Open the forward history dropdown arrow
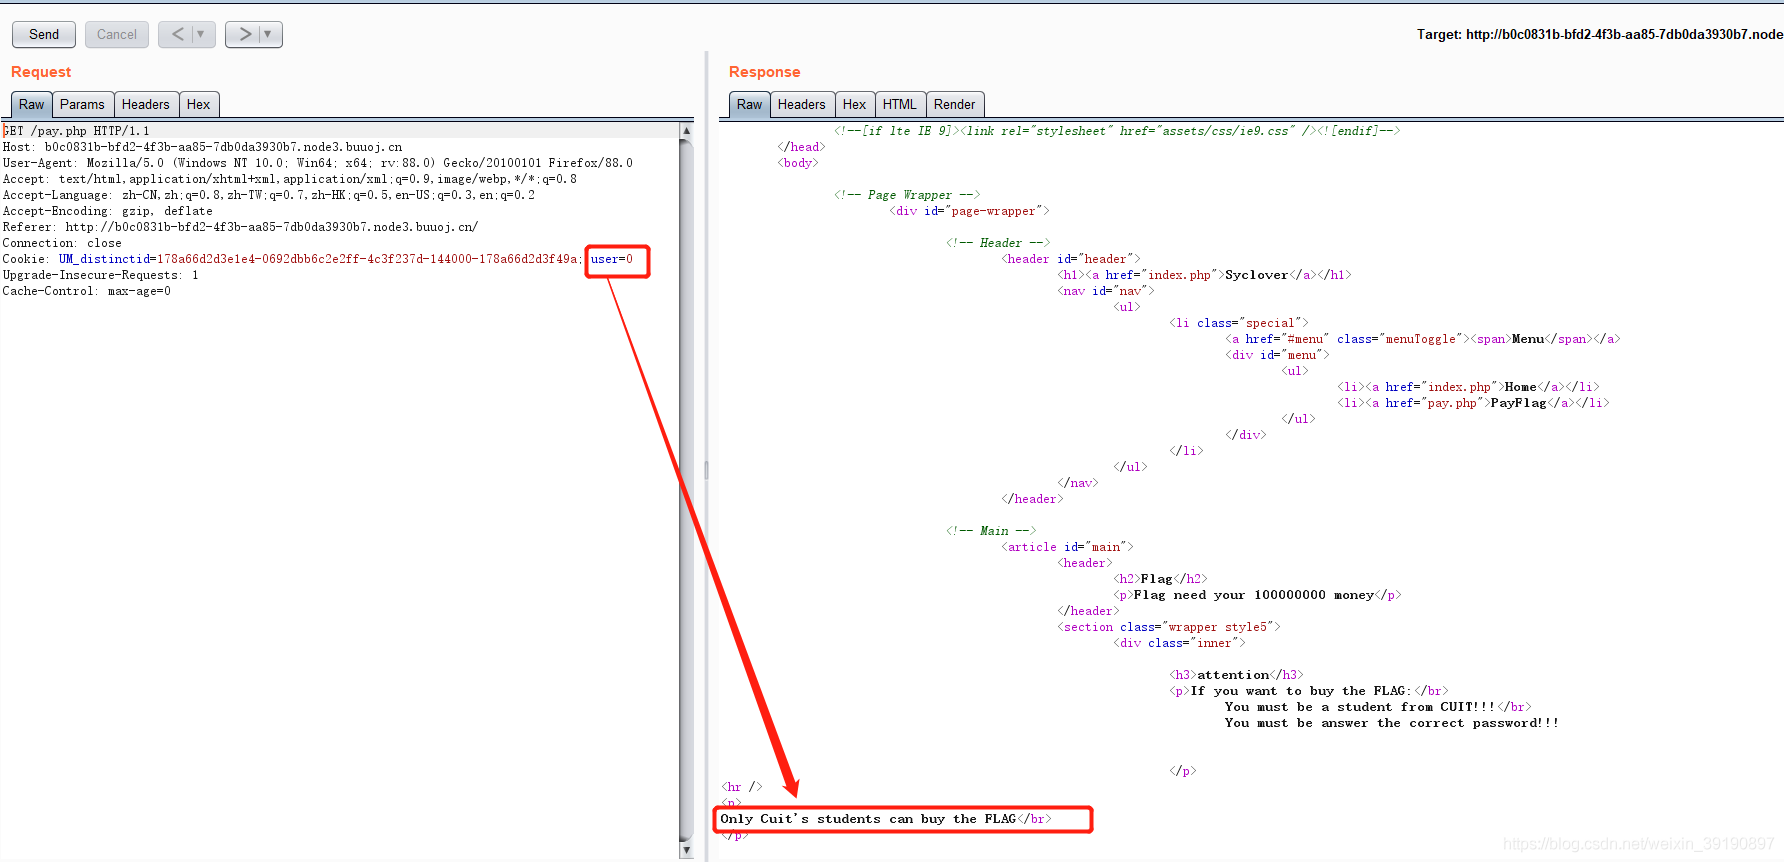This screenshot has width=1784, height=862. (269, 34)
